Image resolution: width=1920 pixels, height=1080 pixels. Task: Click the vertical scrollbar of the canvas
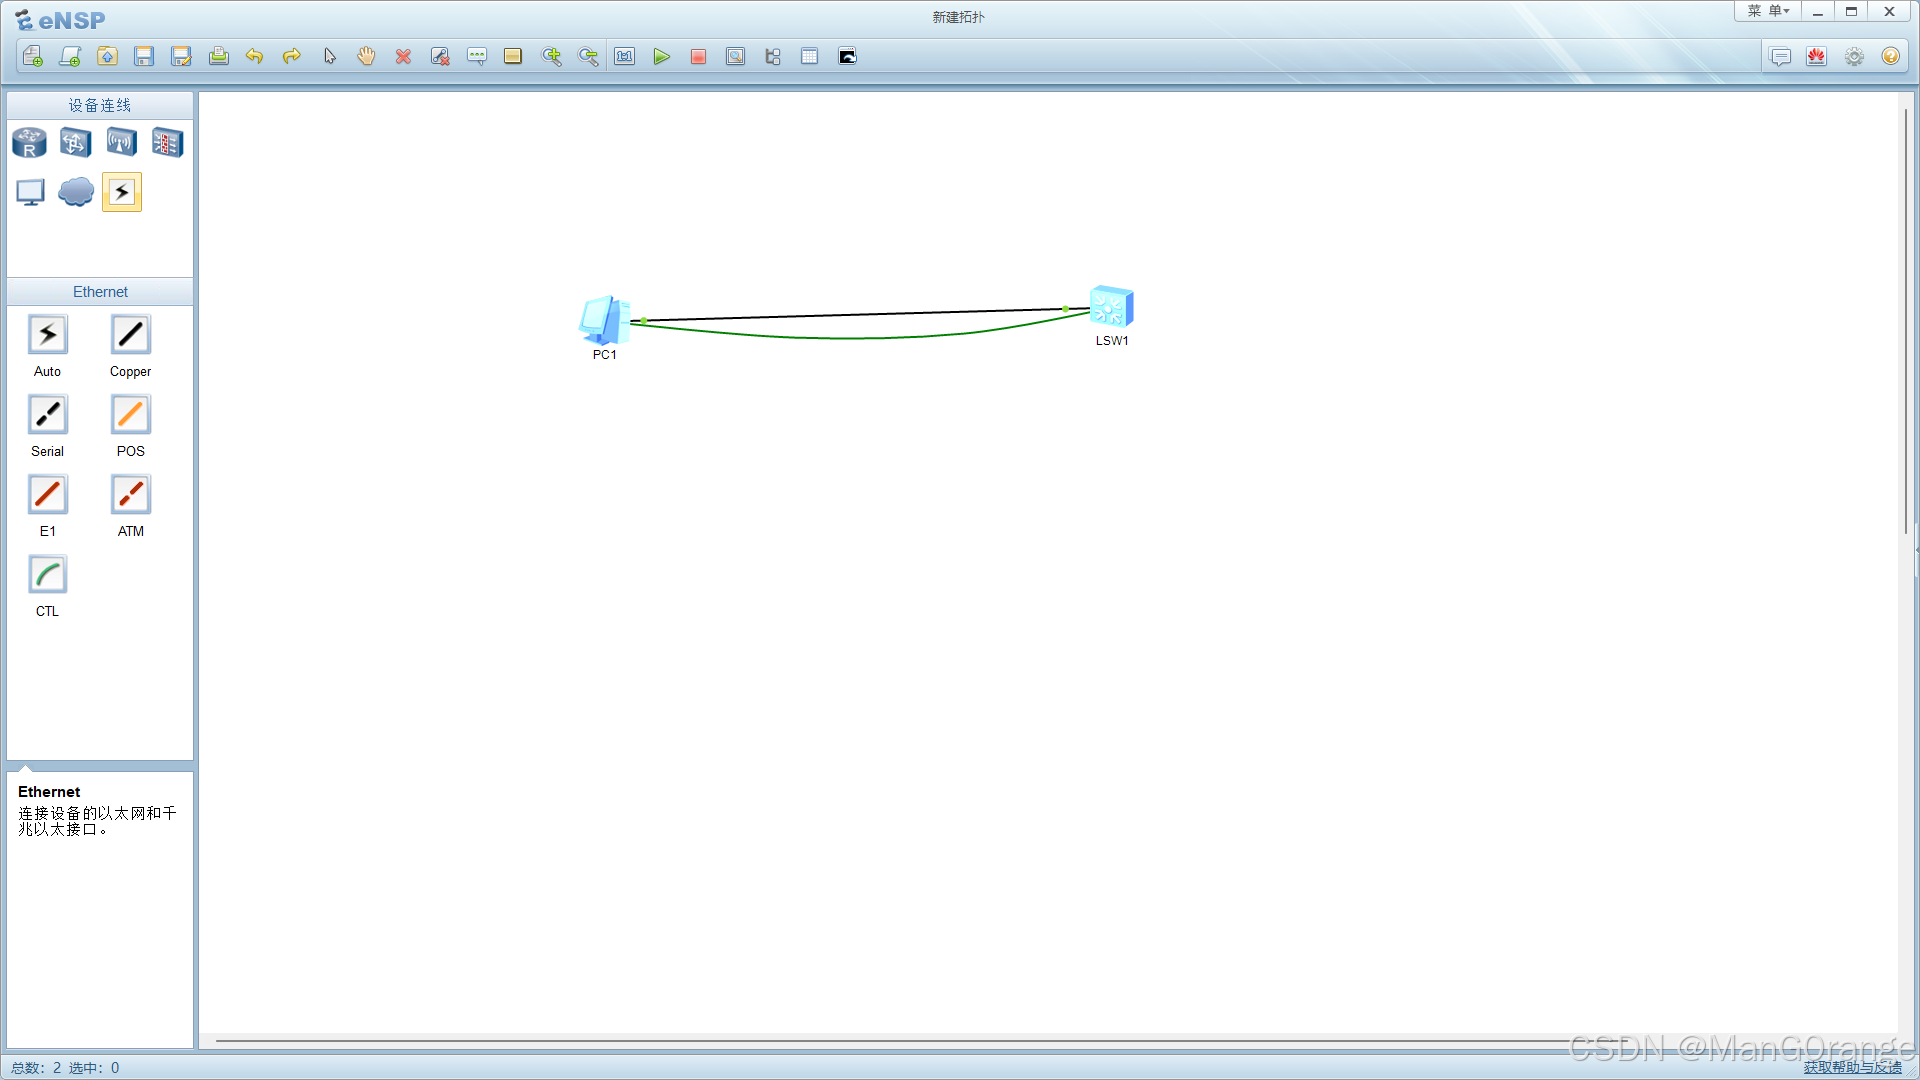coord(1906,320)
